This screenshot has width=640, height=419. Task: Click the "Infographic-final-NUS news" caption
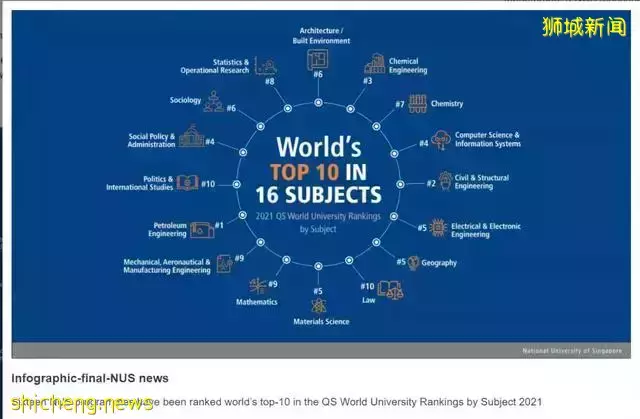click(x=90, y=378)
